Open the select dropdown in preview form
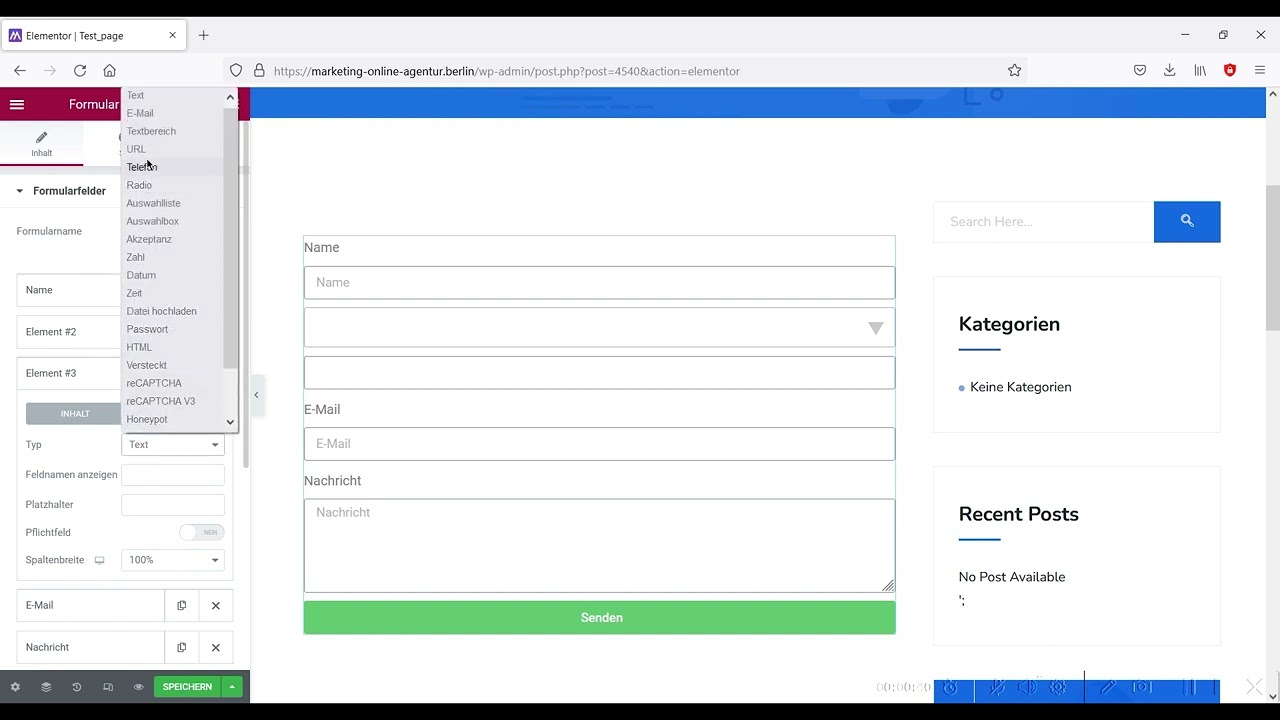 [599, 328]
